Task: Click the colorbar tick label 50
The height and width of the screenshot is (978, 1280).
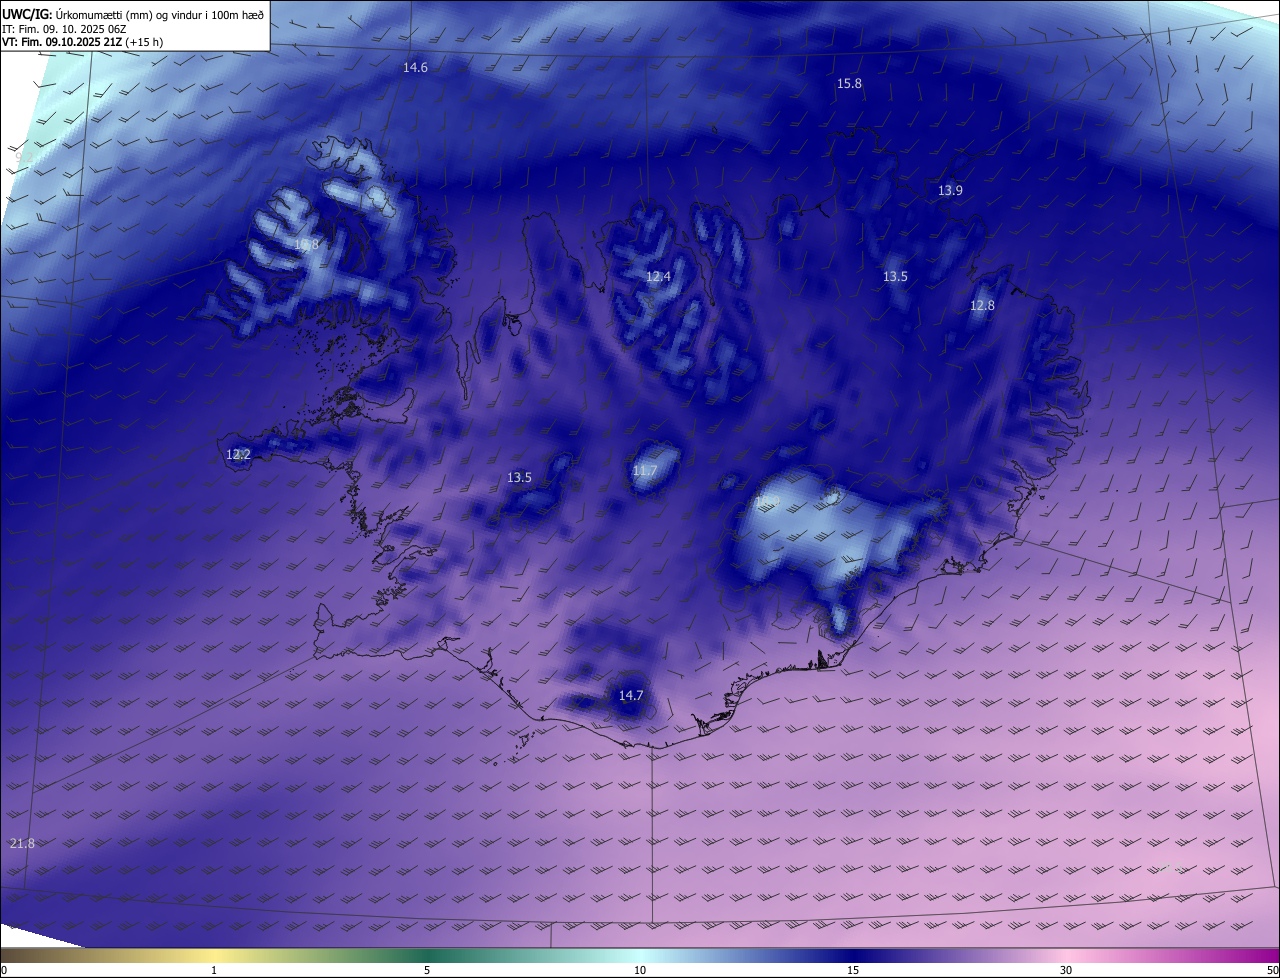Action: click(x=1272, y=970)
